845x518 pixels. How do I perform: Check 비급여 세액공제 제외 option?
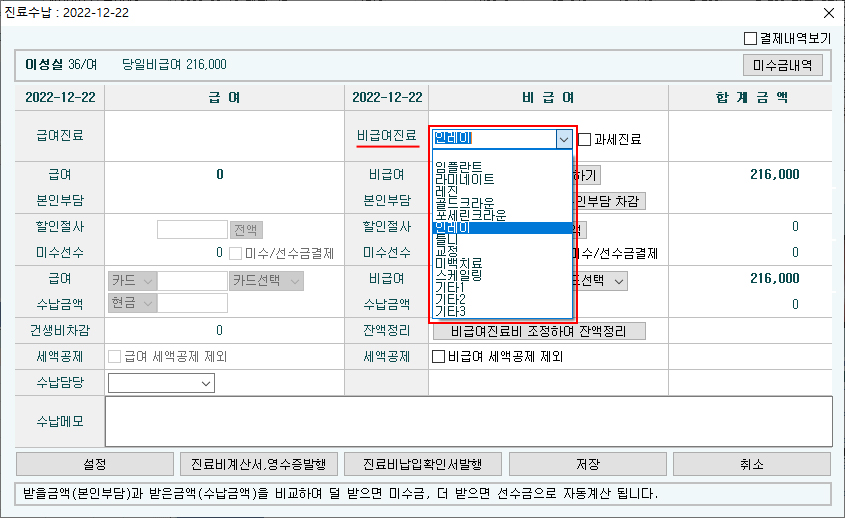tap(438, 357)
